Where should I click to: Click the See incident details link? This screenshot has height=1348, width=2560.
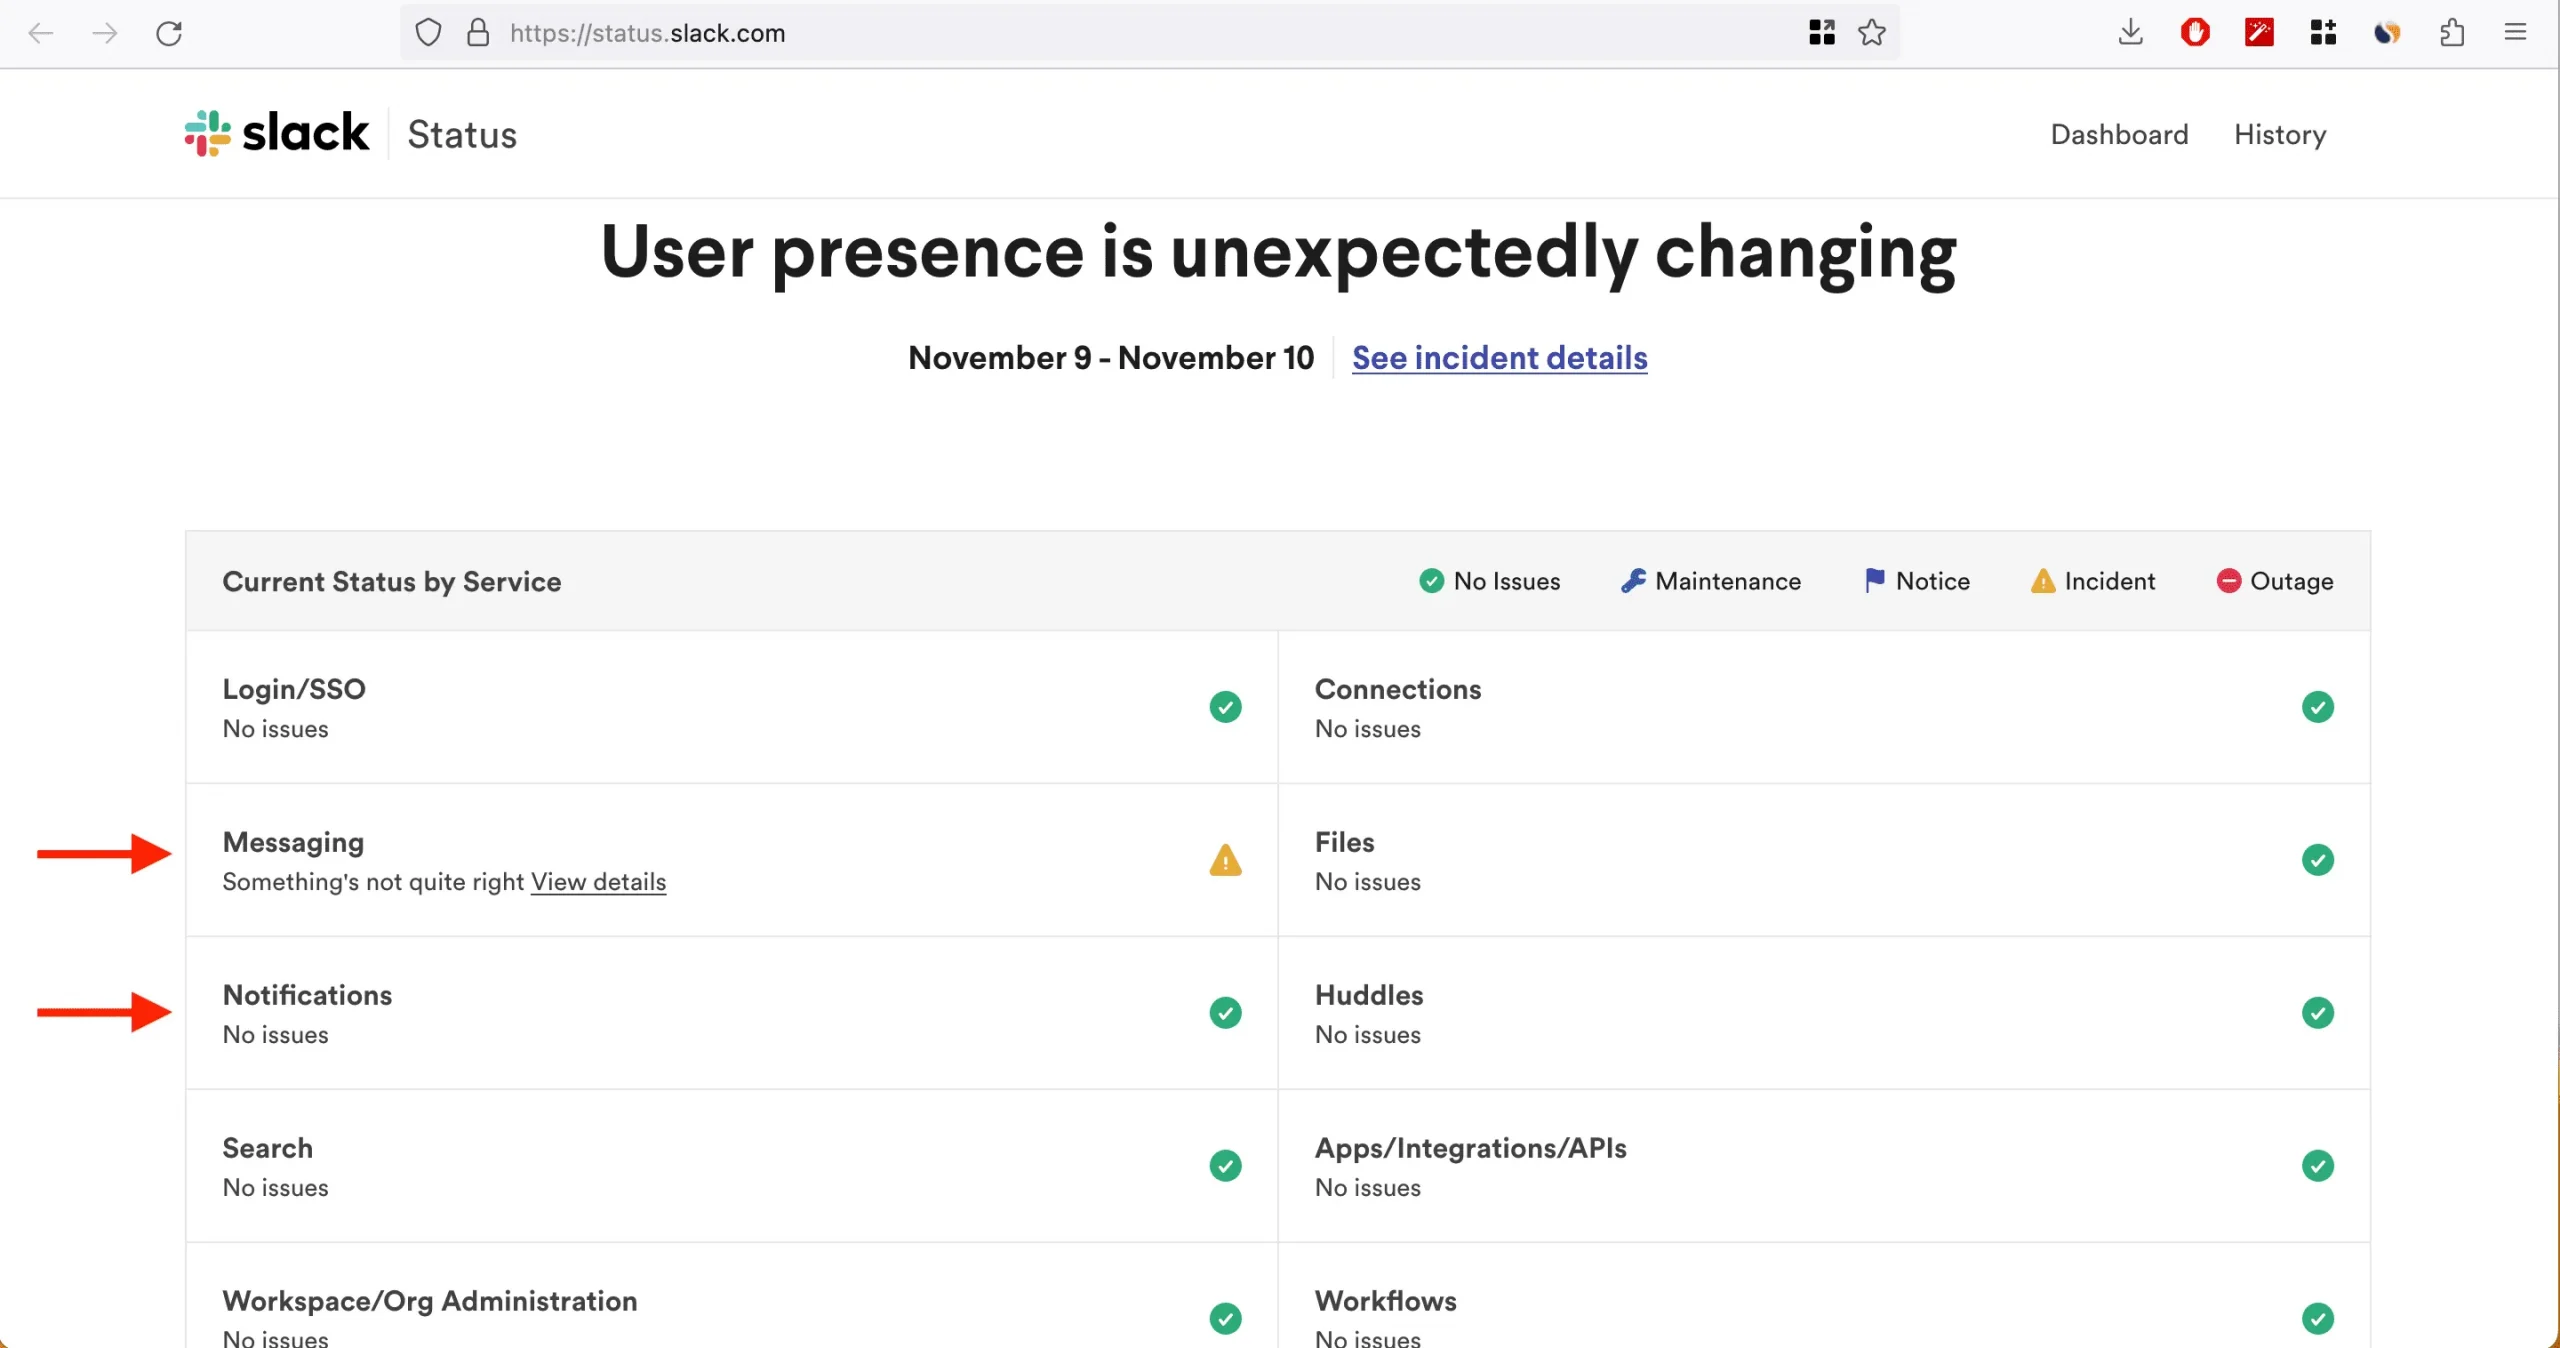coord(1498,357)
